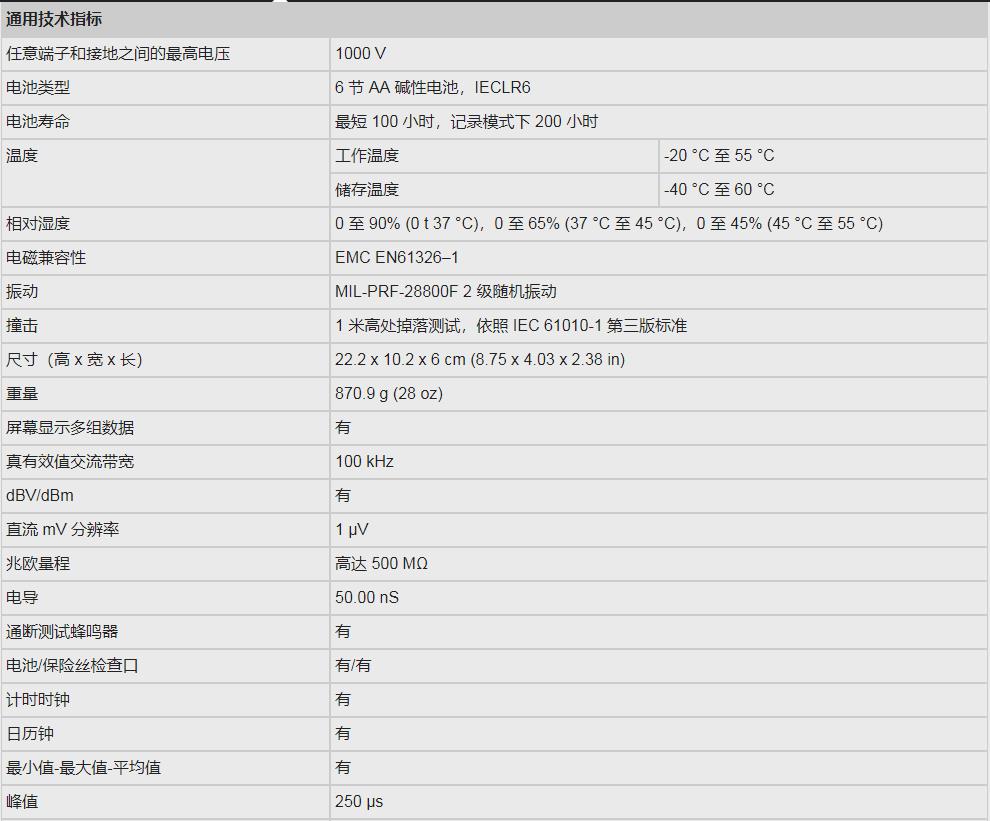Click the dimensions value 22.2 x 10.2 x 6 cm
This screenshot has width=990, height=821.
pyautogui.click(x=480, y=360)
